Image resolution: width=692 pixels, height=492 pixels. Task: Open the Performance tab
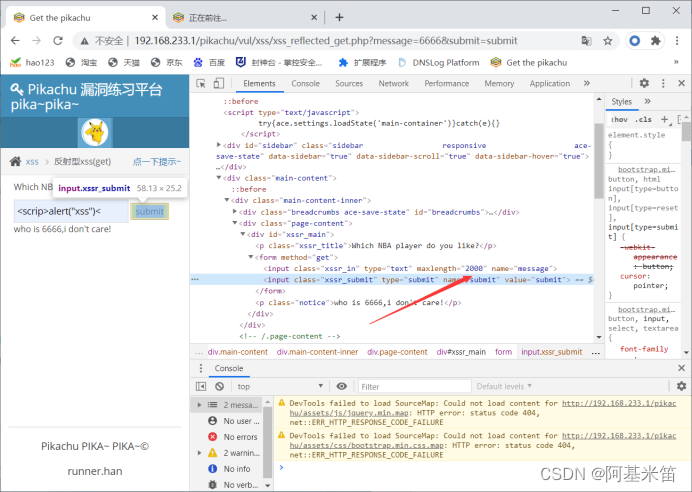click(447, 83)
